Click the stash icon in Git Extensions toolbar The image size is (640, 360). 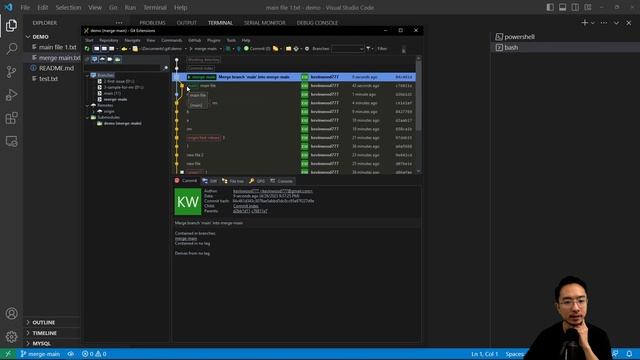[276, 49]
